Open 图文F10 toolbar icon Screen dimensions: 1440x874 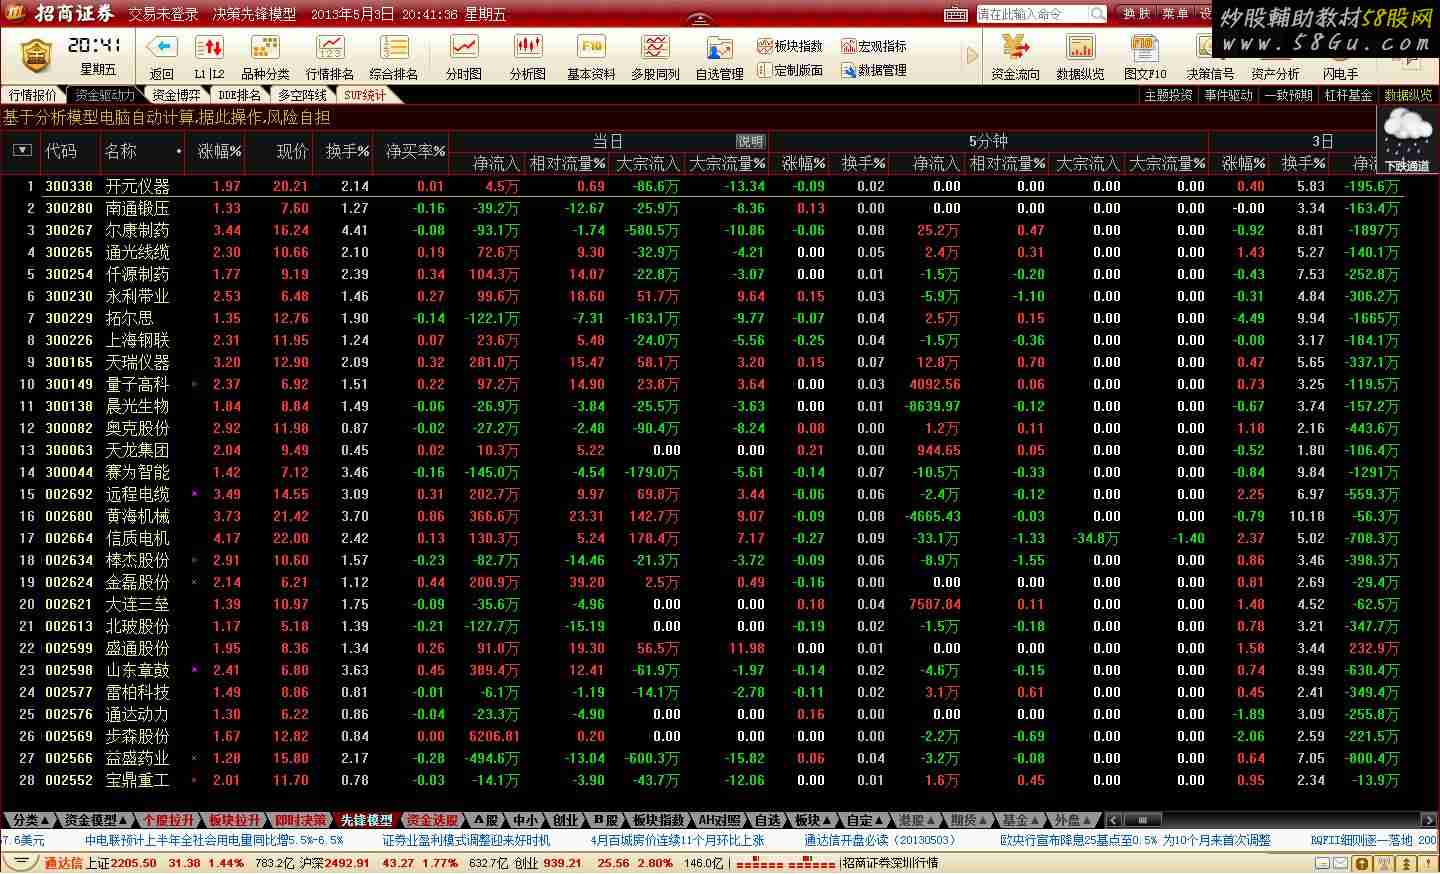tap(1144, 48)
